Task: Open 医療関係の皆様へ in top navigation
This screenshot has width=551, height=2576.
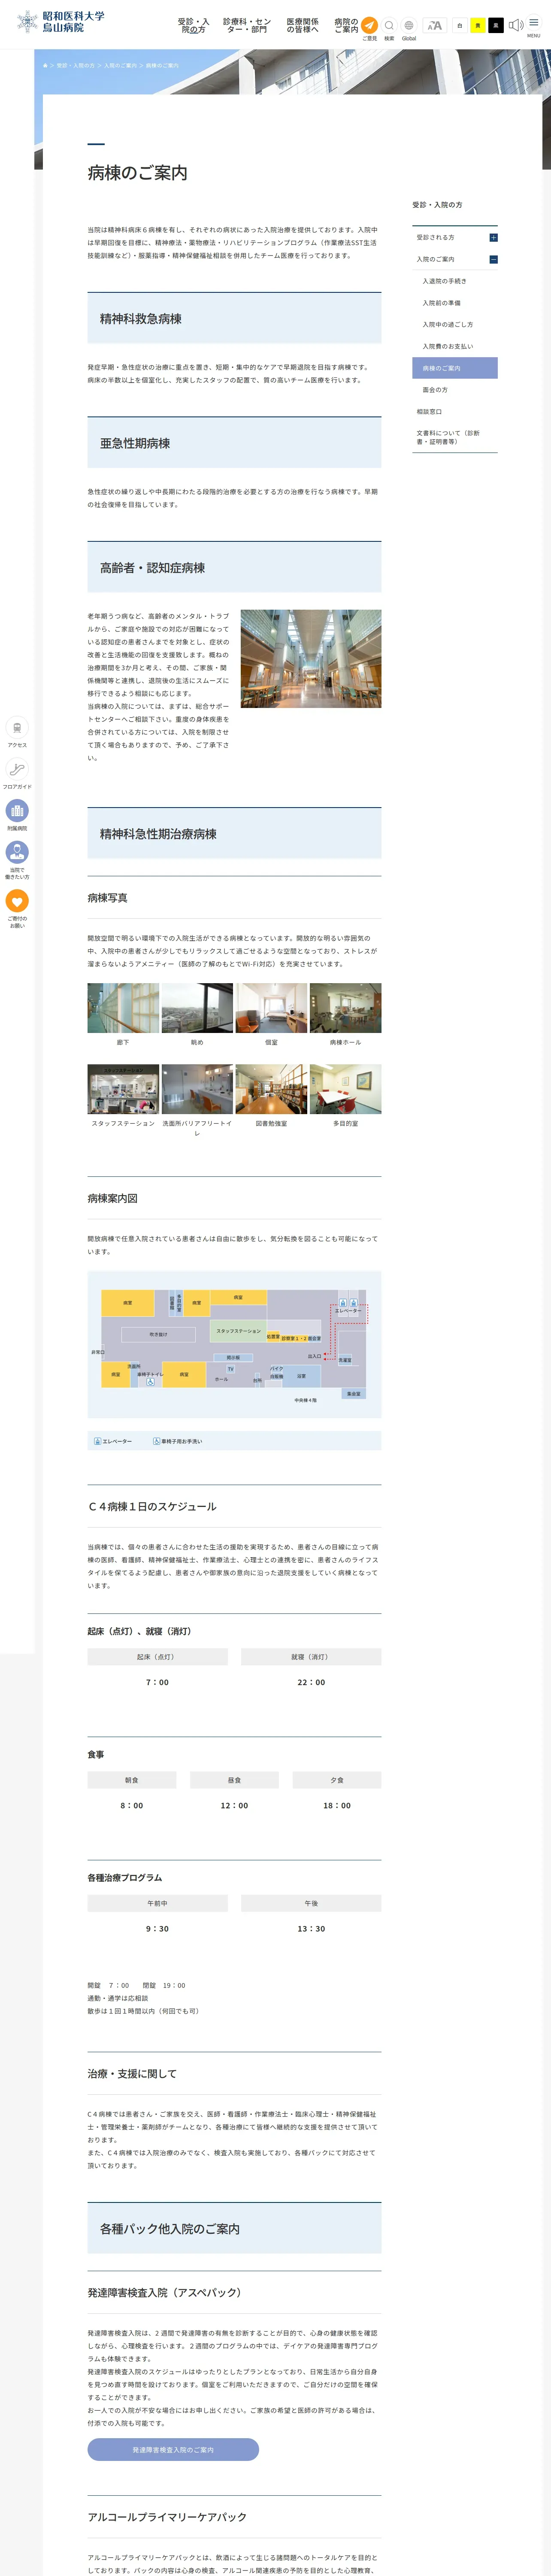Action: point(302,25)
